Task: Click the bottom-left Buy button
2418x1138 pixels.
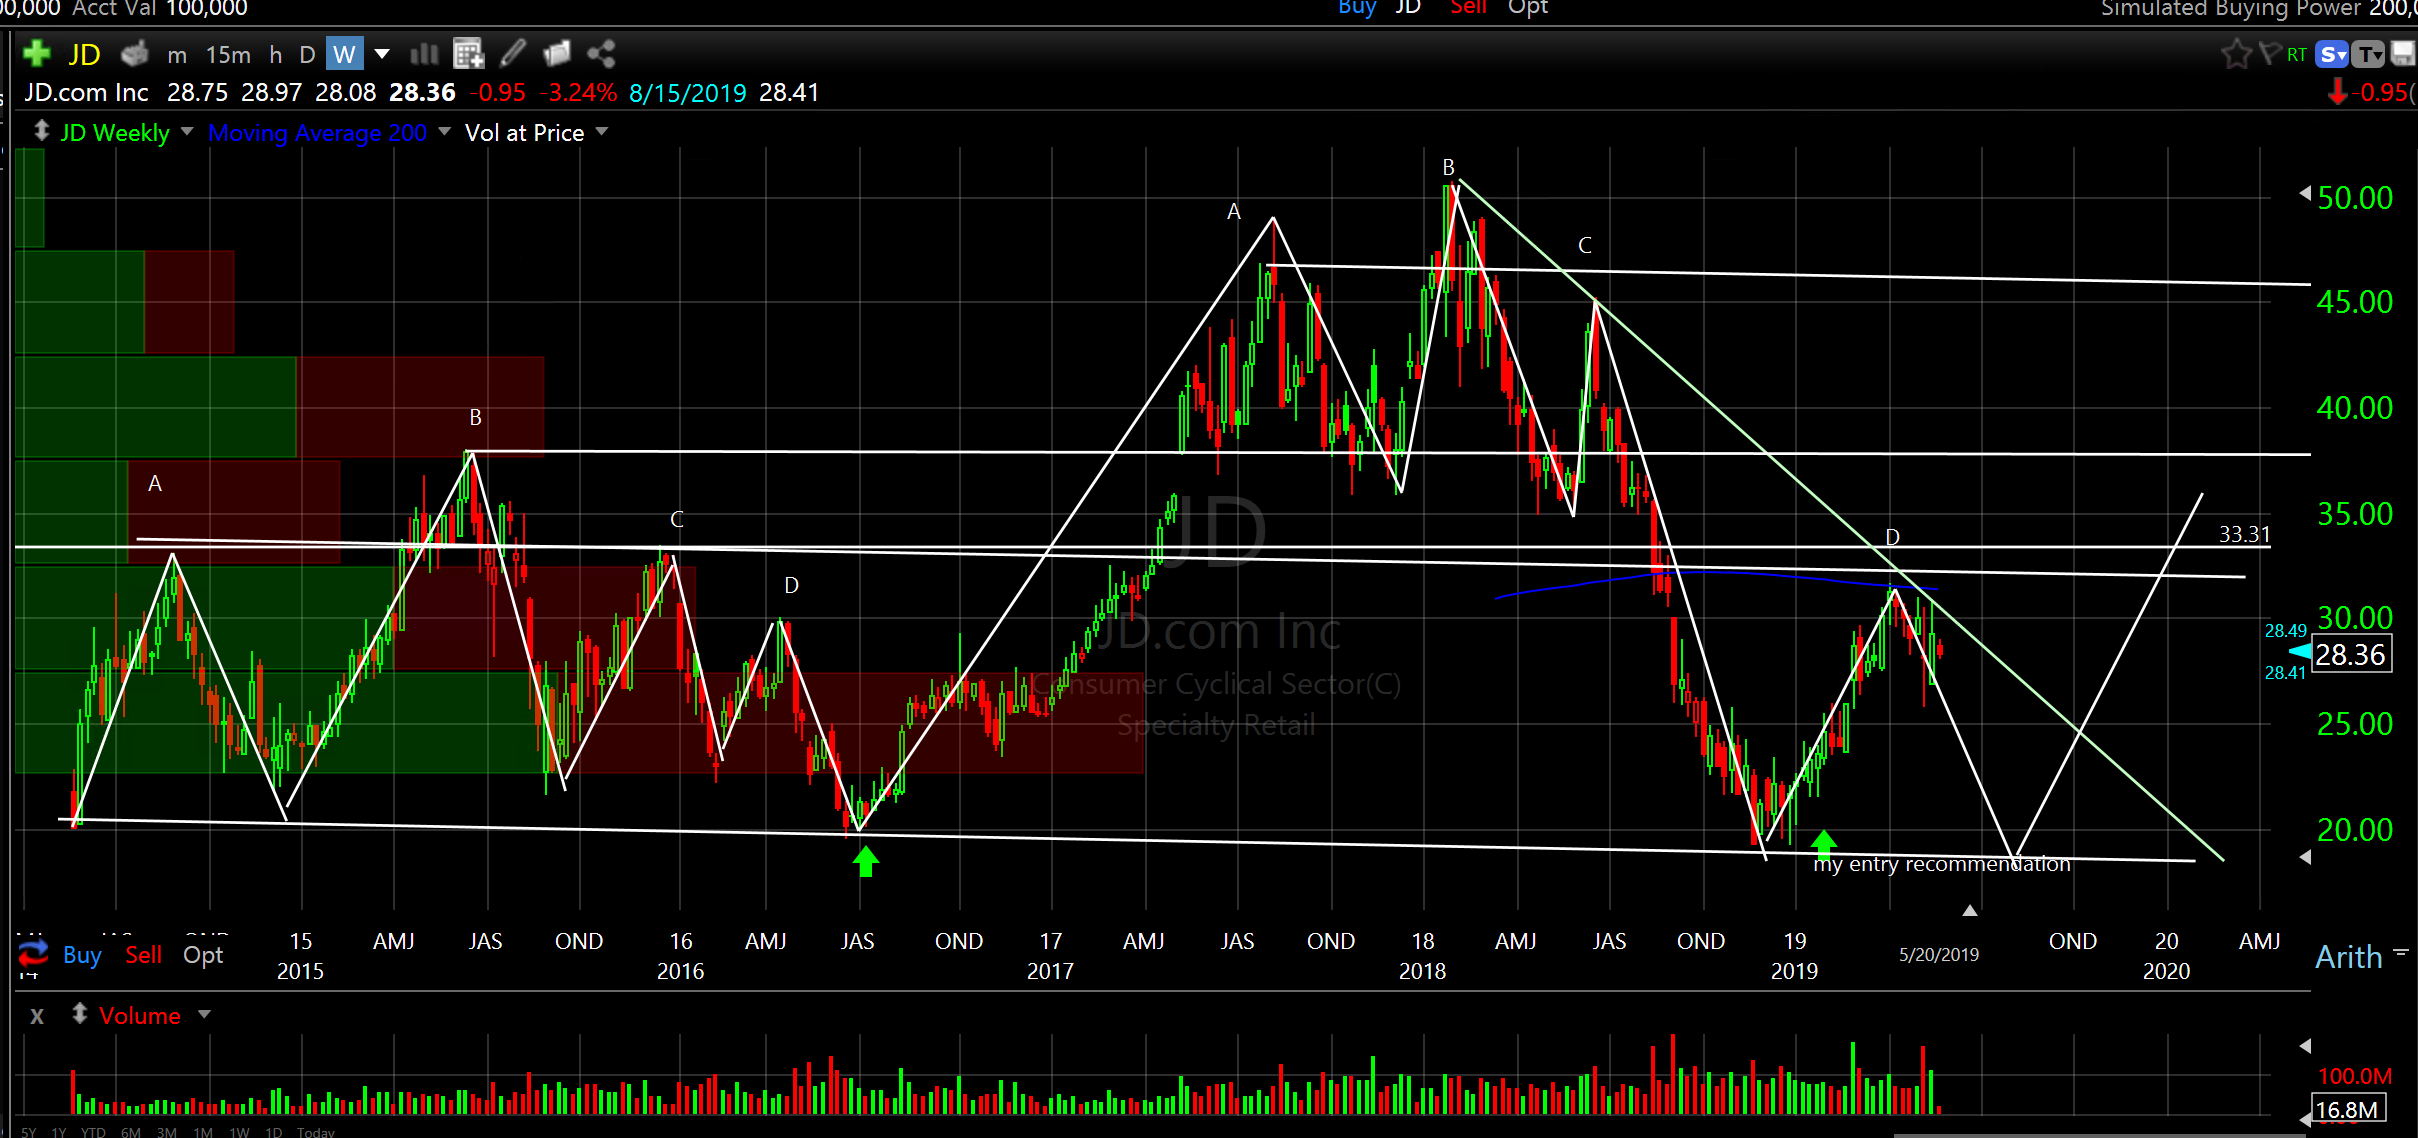Action: 82,955
